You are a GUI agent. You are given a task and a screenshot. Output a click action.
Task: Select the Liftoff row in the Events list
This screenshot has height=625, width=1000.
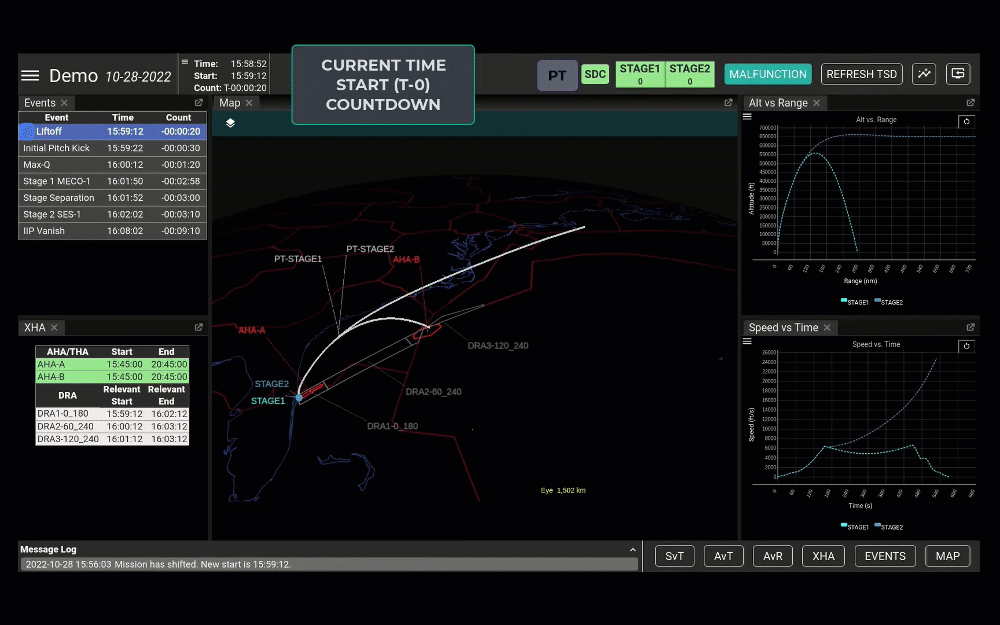110,131
